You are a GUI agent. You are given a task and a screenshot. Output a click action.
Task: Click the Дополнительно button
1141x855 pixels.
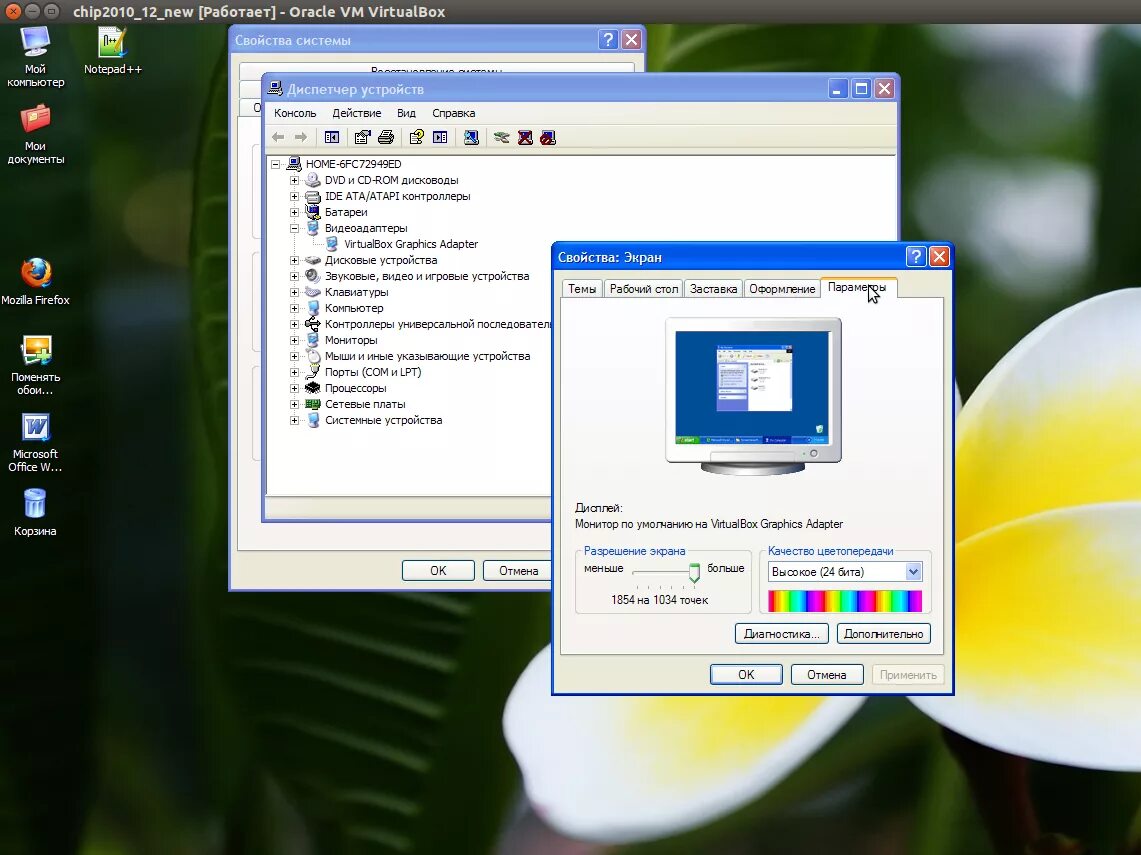tap(883, 633)
